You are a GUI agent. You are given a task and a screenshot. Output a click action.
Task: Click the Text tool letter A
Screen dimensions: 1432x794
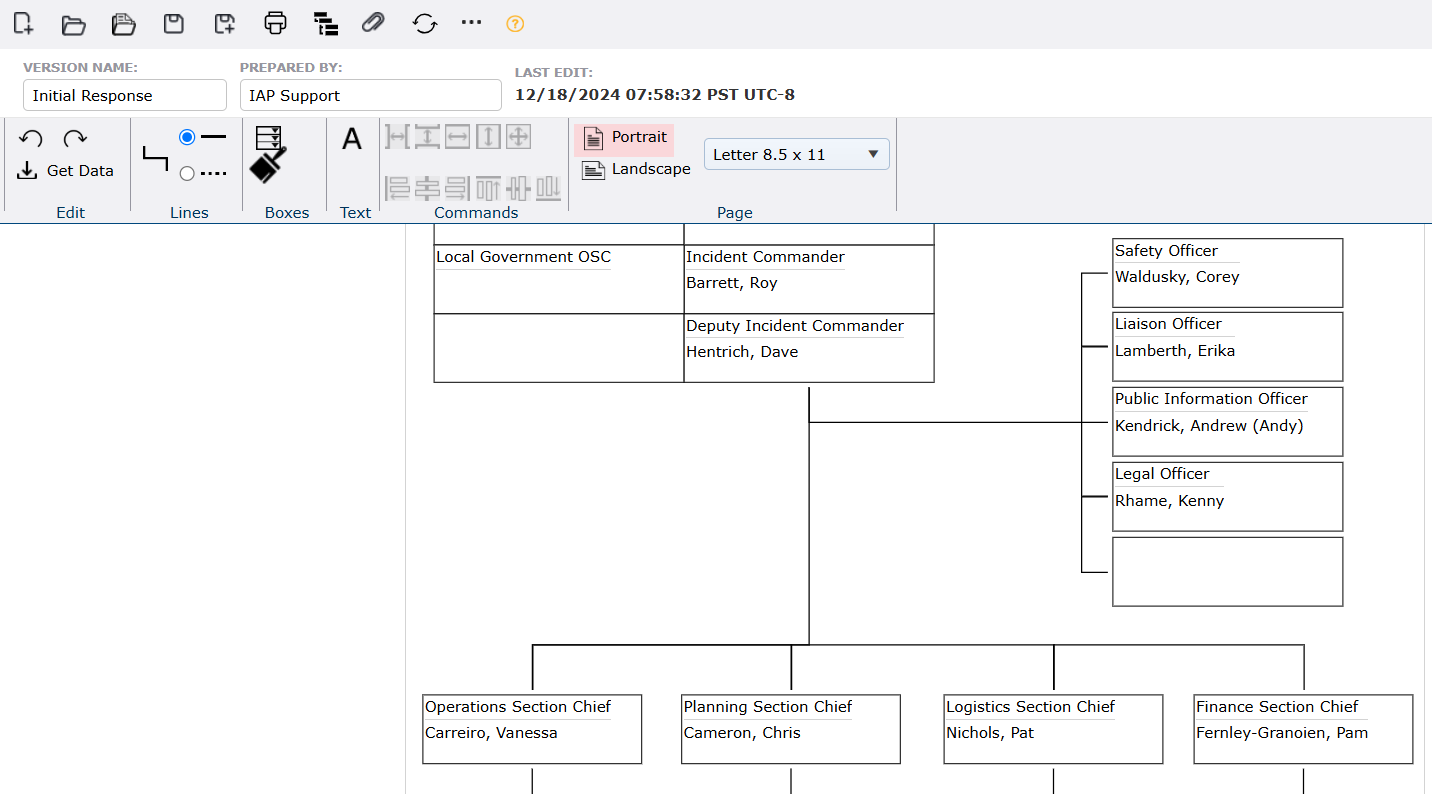coord(352,140)
